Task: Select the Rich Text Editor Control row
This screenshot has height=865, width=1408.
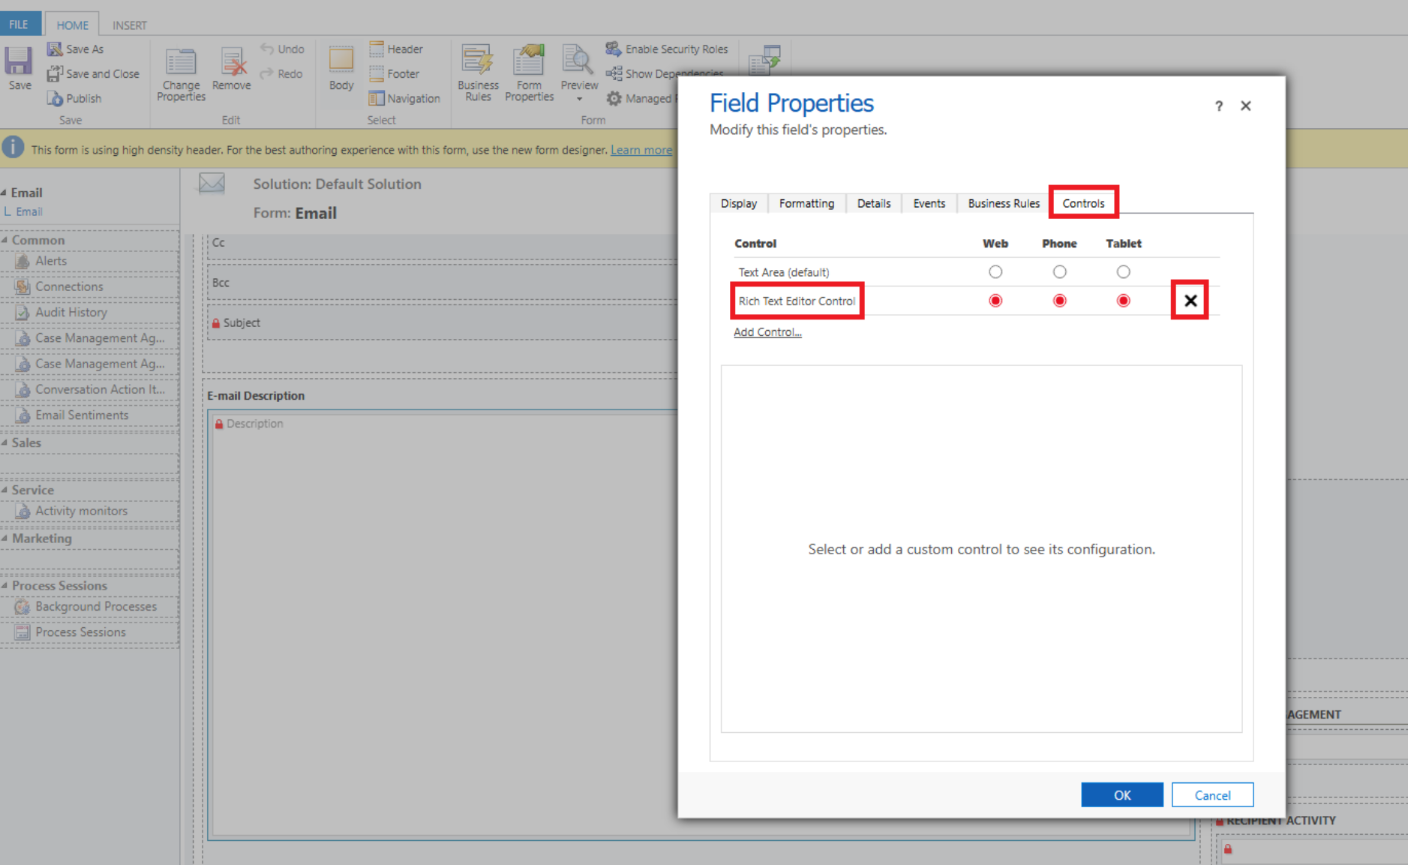Action: click(x=796, y=301)
